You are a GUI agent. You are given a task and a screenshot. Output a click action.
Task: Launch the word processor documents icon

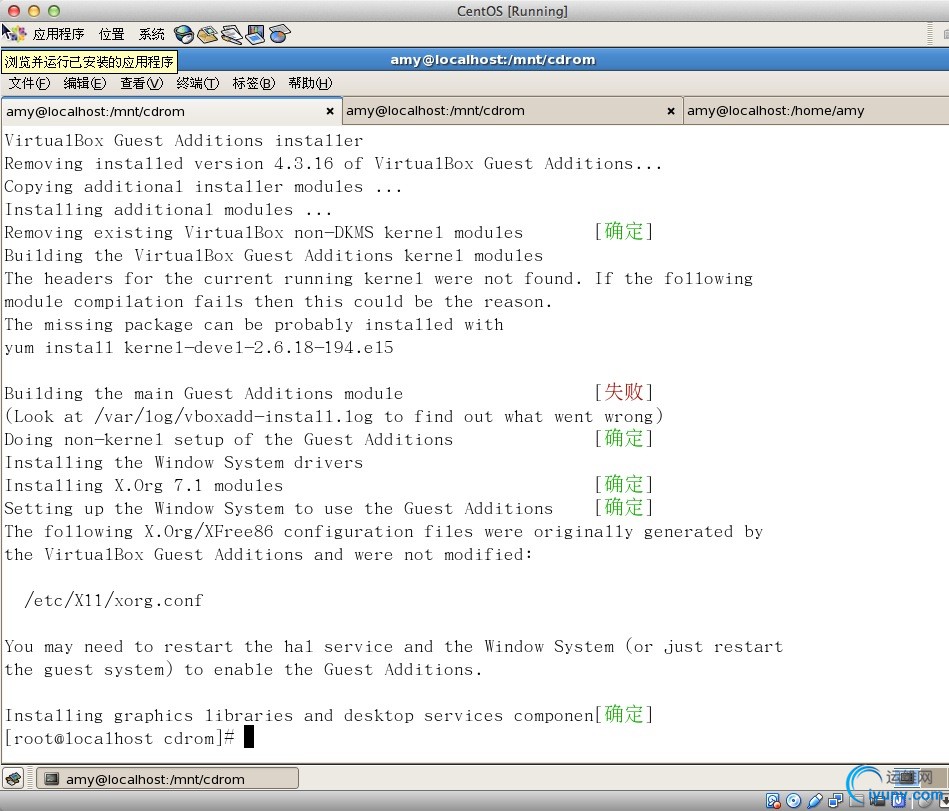click(232, 35)
